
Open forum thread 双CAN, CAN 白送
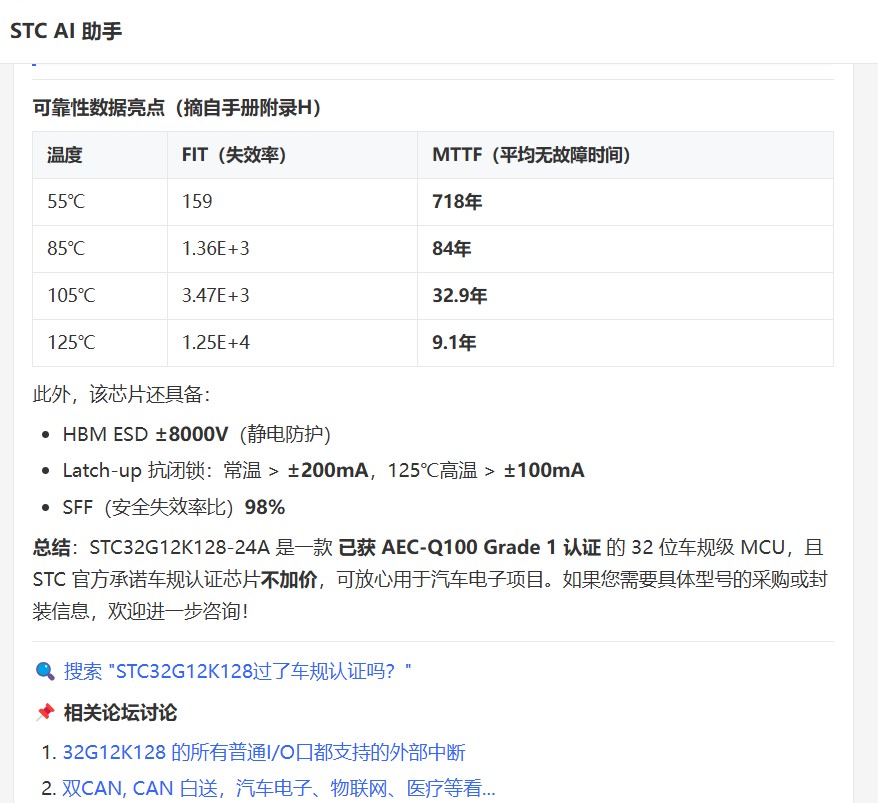(278, 788)
